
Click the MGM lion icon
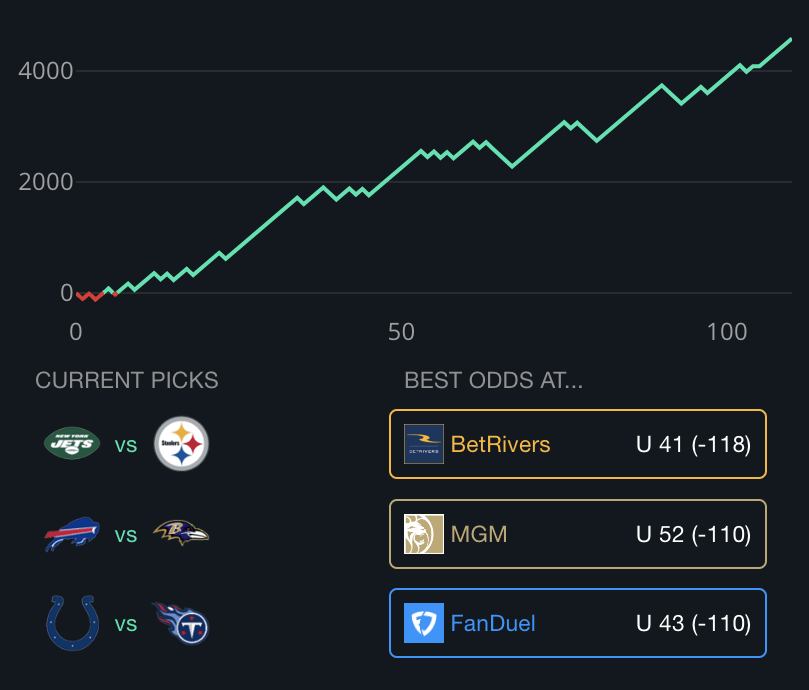click(424, 534)
